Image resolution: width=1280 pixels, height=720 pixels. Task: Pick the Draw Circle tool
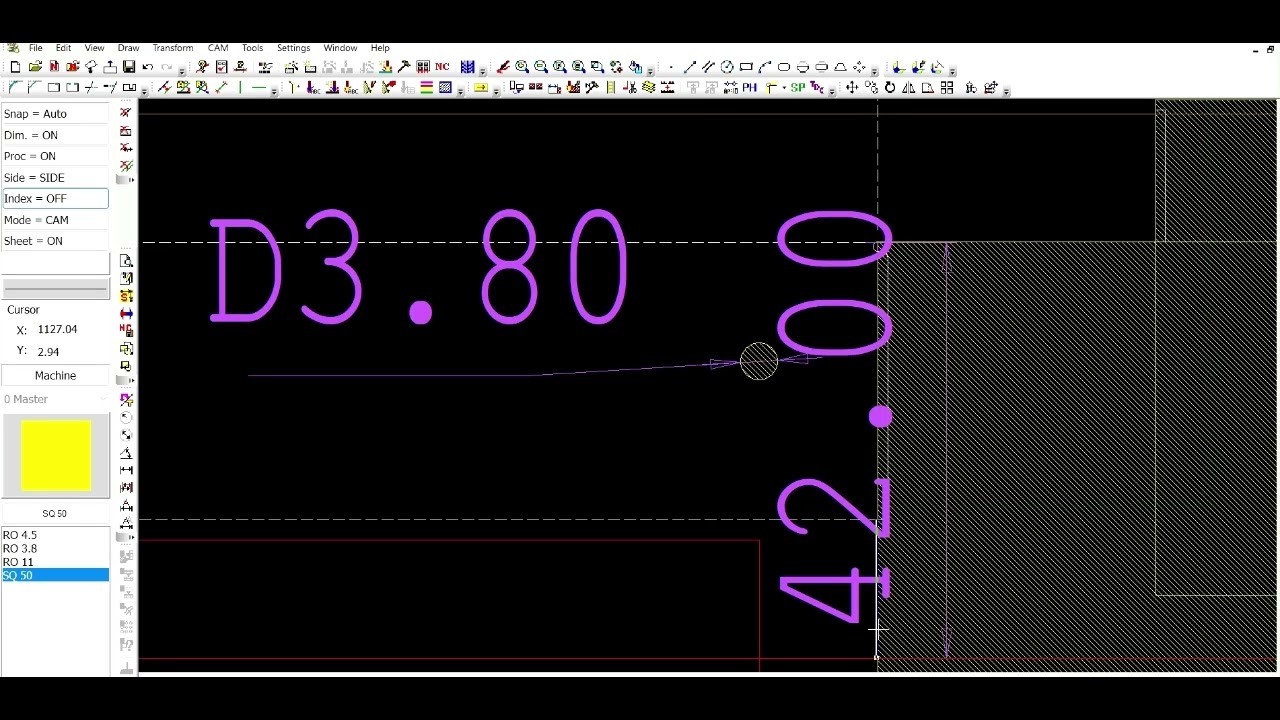[x=727, y=67]
